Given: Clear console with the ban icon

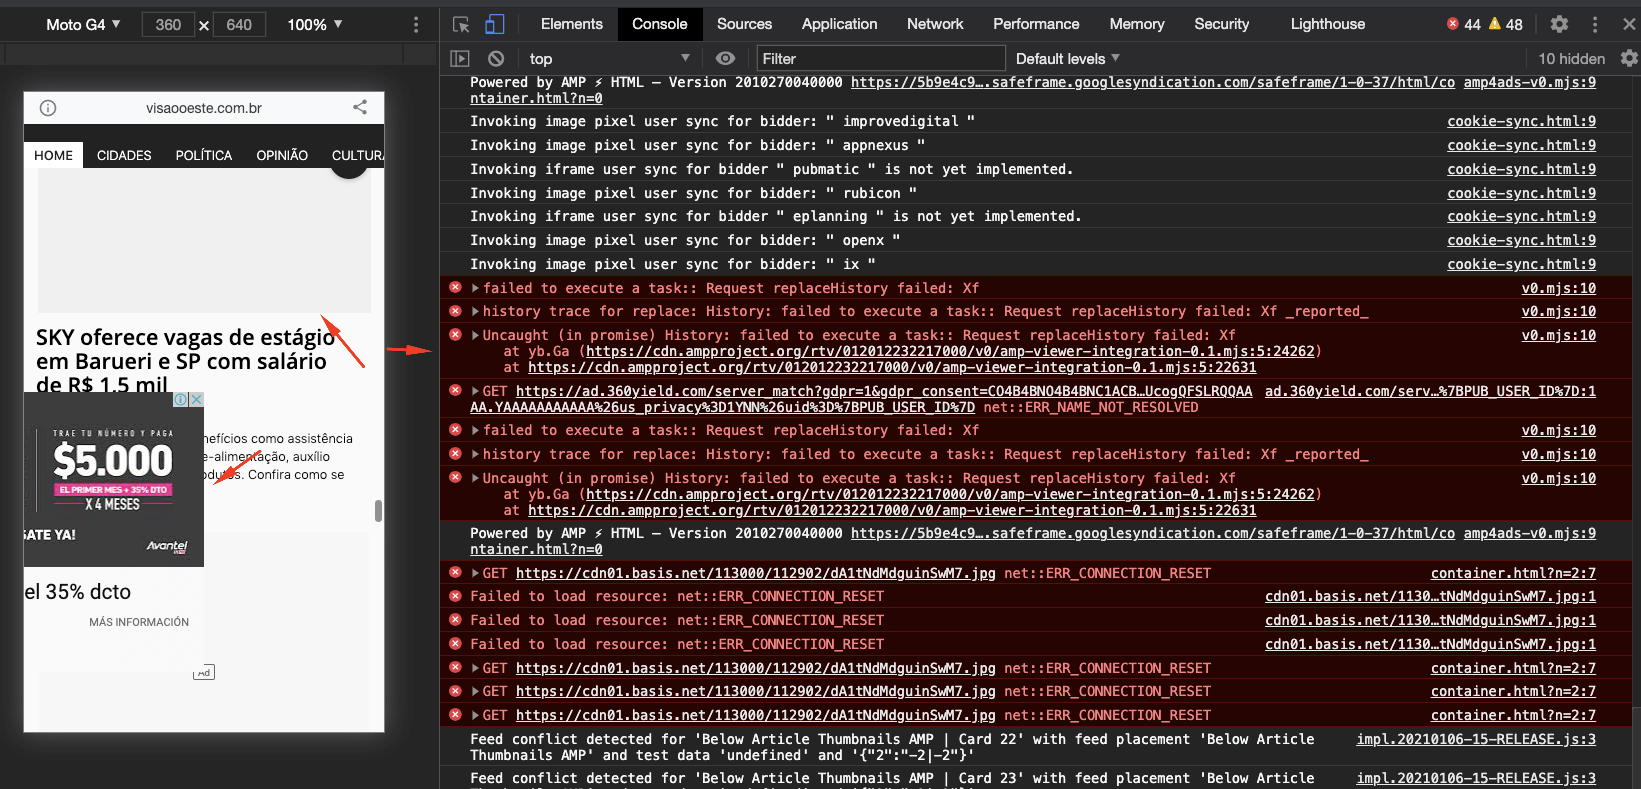Looking at the screenshot, I should pyautogui.click(x=496, y=59).
